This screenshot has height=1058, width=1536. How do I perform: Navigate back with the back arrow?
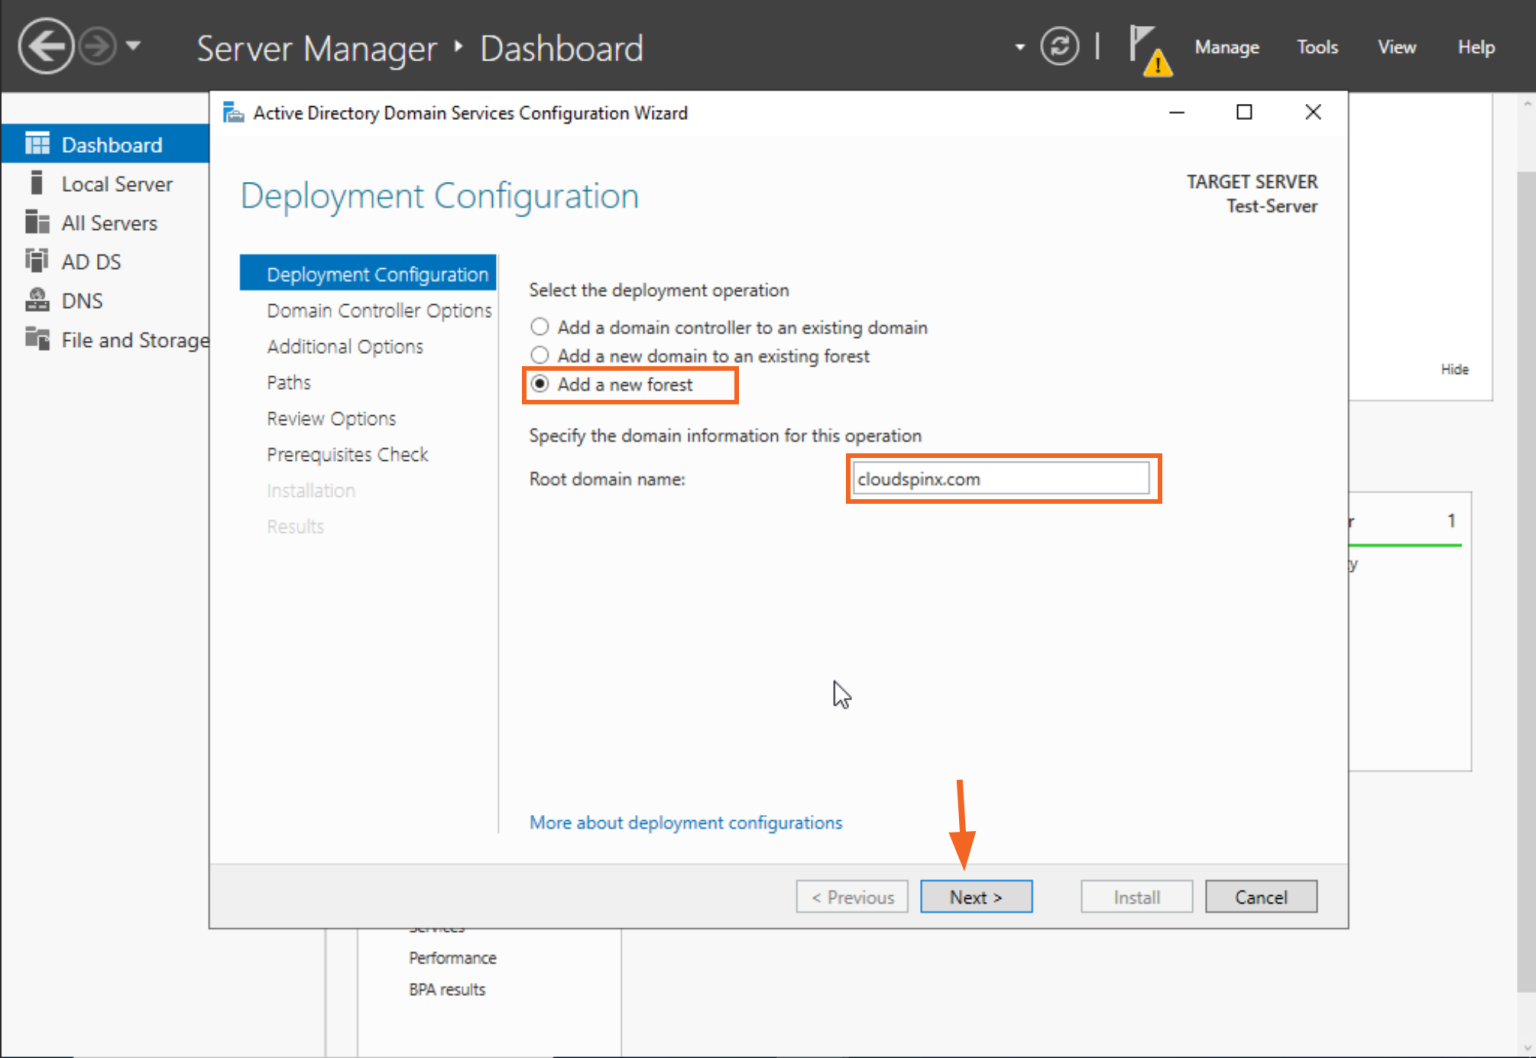(46, 46)
